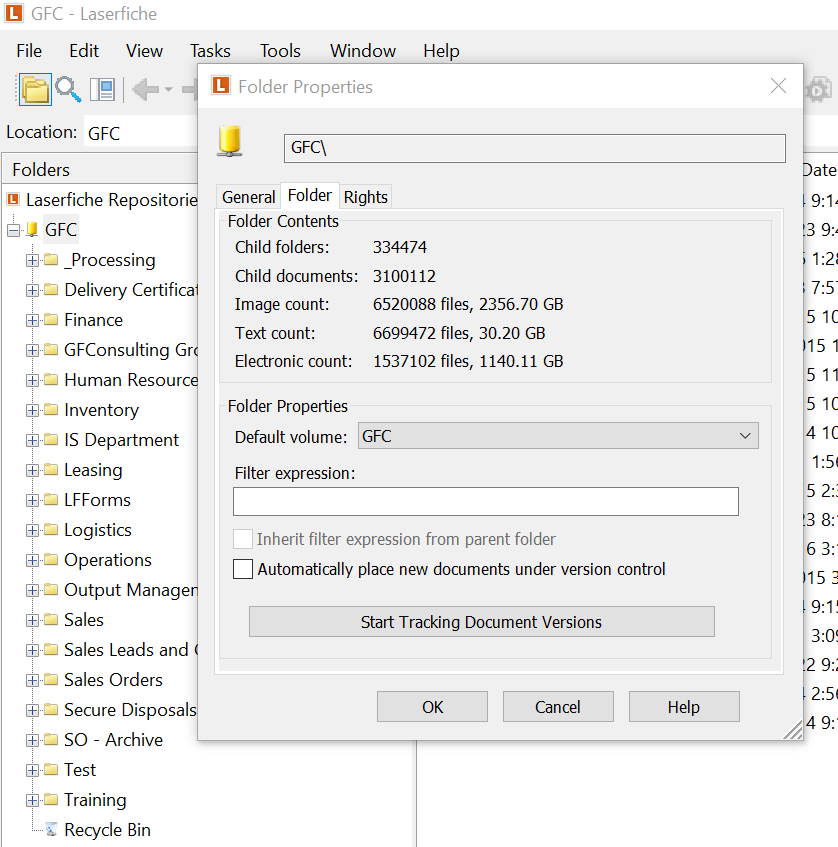Expand the _Processing folder
Screen dimensions: 838x847
pyautogui.click(x=32, y=260)
